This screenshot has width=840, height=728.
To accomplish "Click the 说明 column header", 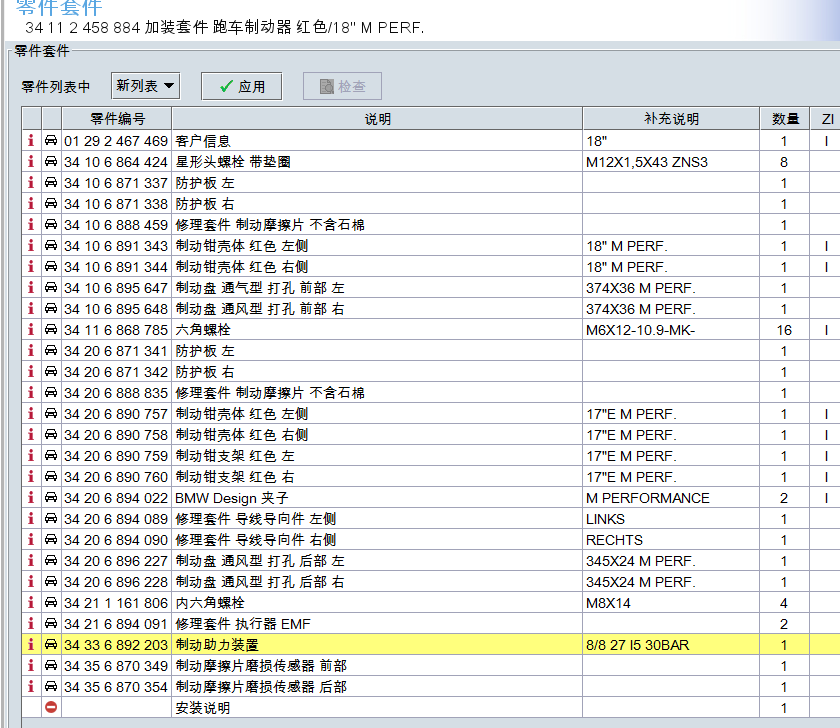I will (377, 119).
